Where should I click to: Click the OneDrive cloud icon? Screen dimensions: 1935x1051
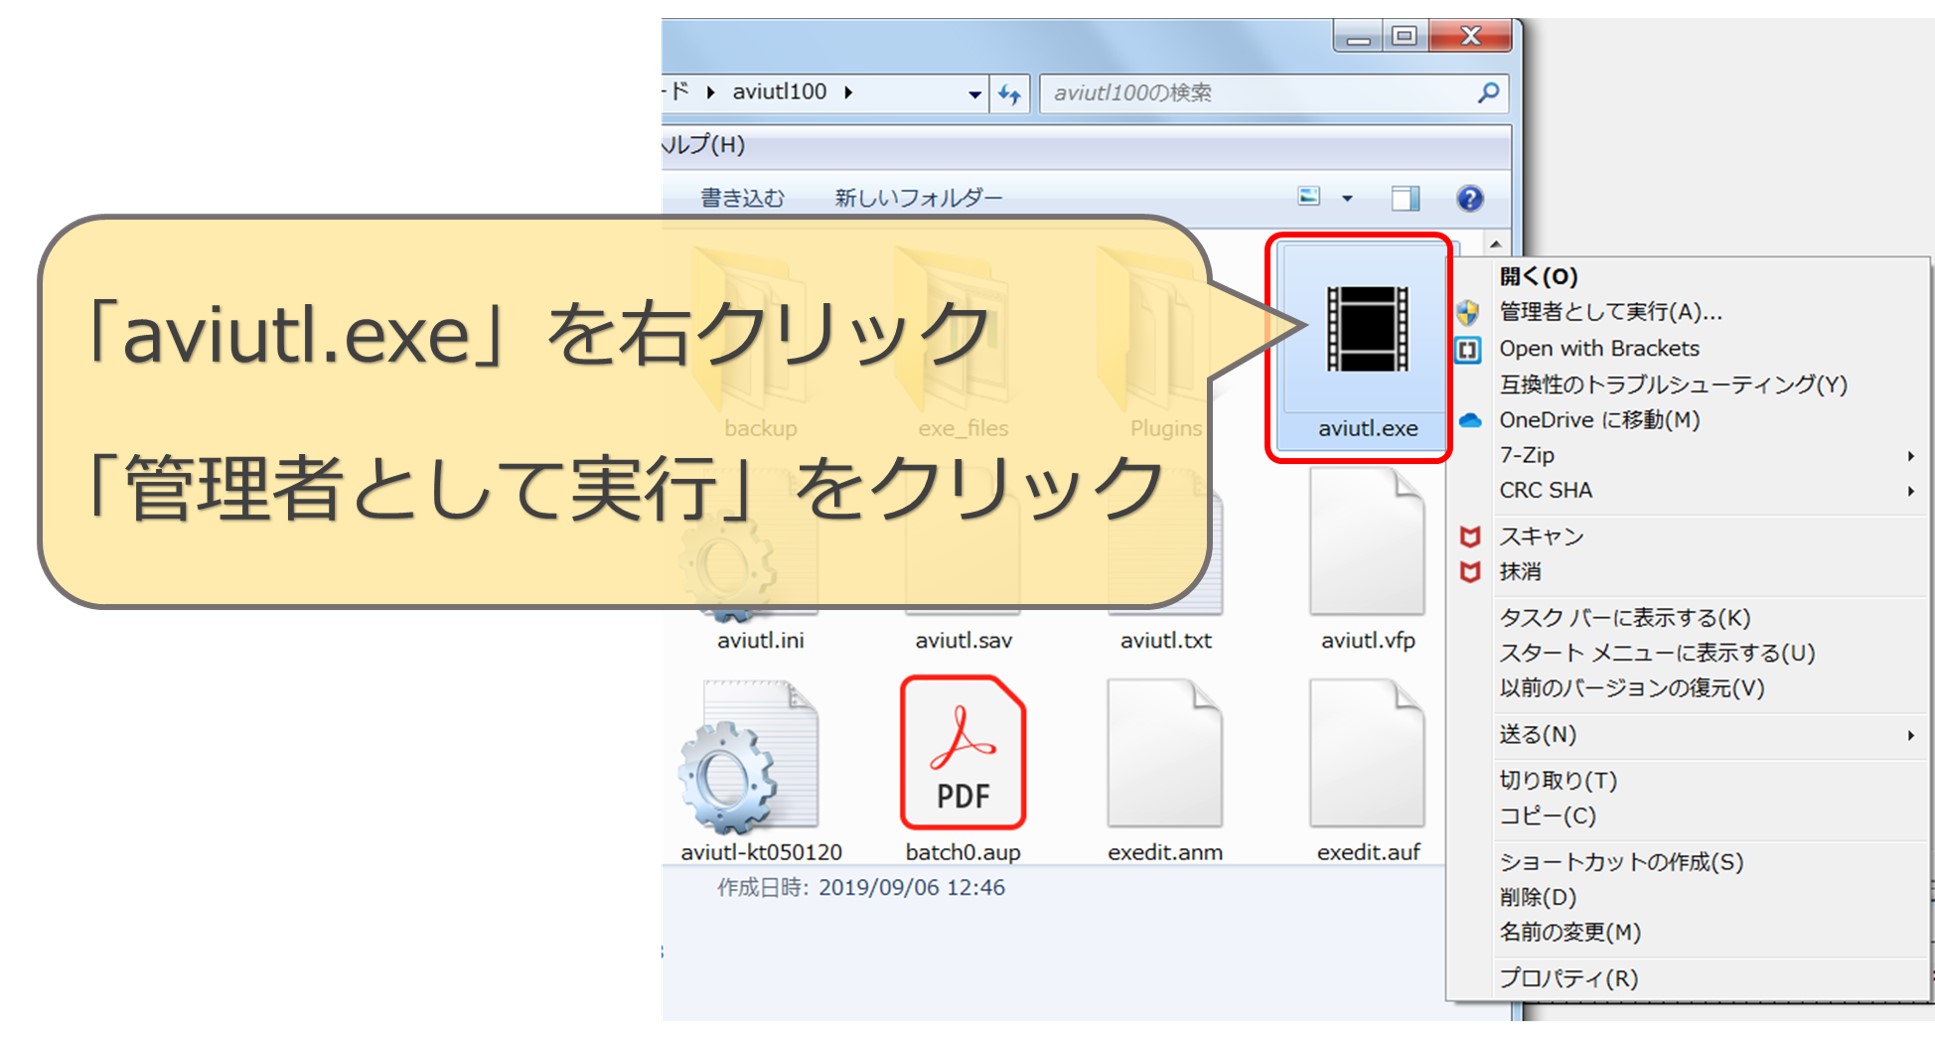click(x=1469, y=420)
